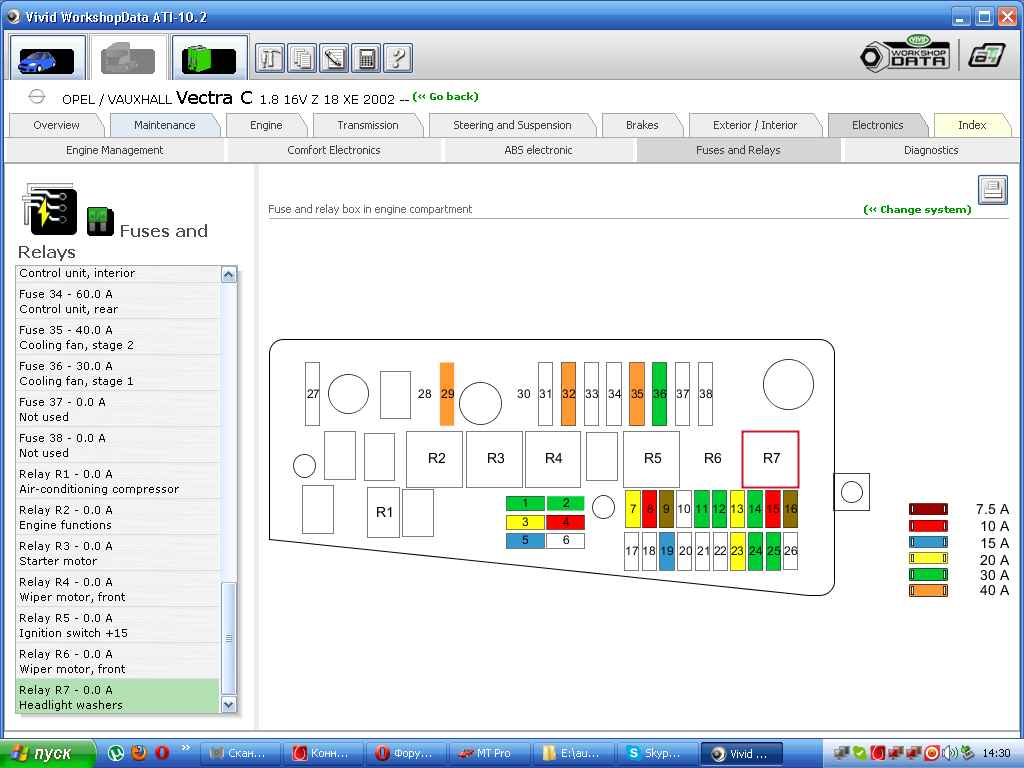Print the fuse box diagram
The height and width of the screenshot is (768, 1024).
[993, 190]
